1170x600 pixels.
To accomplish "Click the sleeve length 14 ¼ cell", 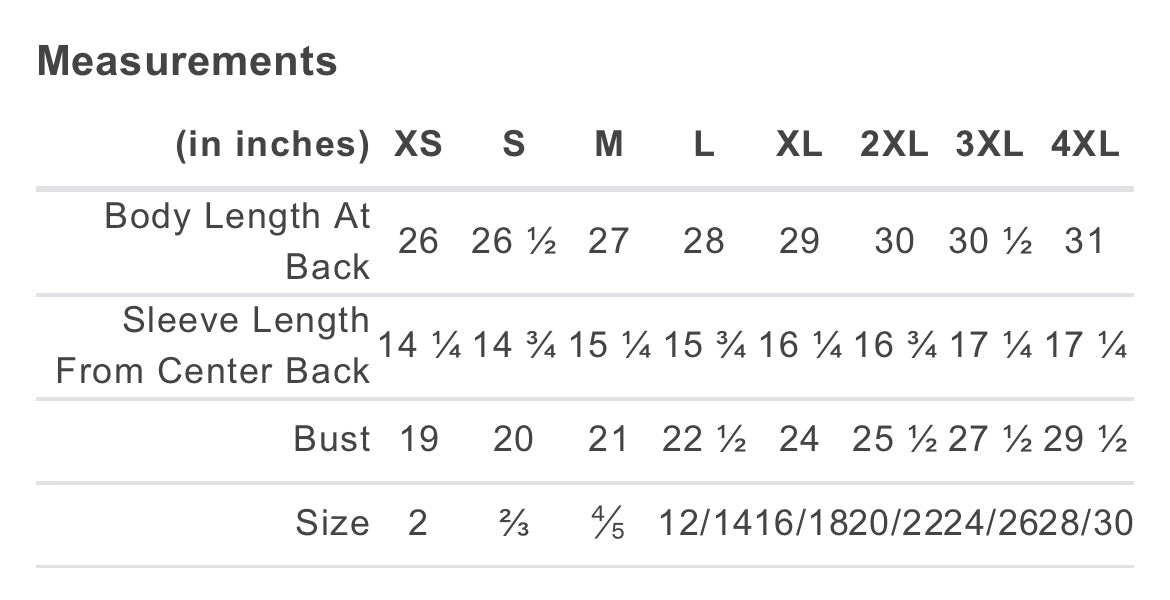I will coord(419,345).
